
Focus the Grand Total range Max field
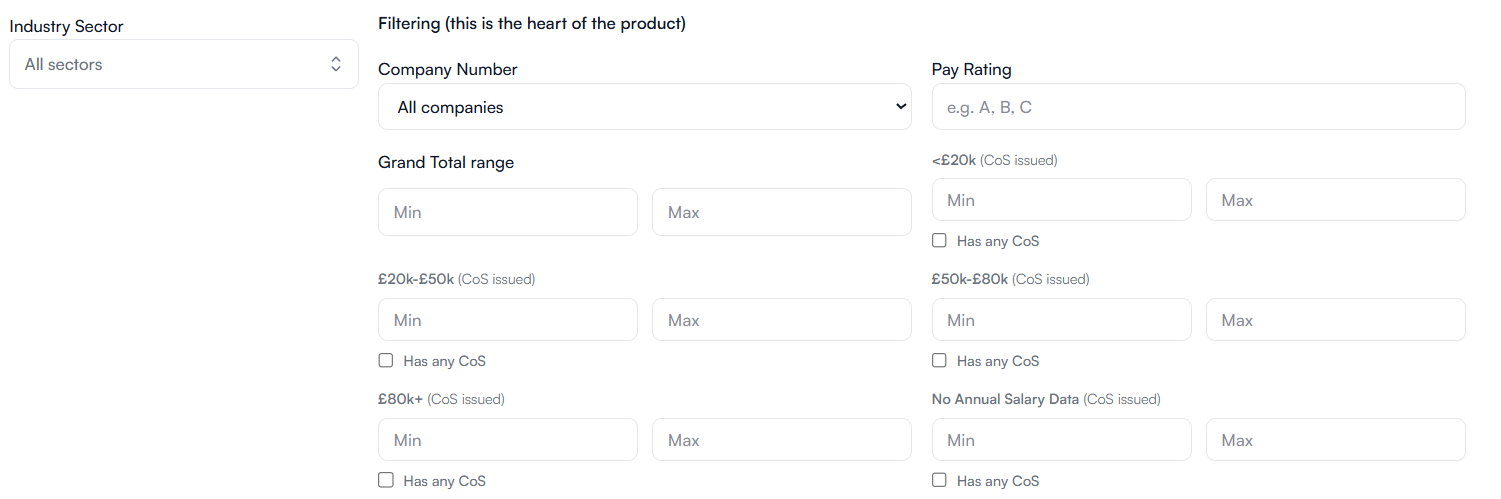[x=781, y=212]
